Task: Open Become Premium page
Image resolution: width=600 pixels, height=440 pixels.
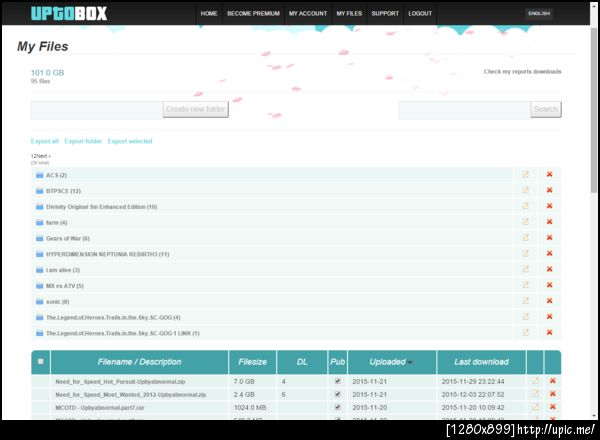Action: pyautogui.click(x=253, y=13)
